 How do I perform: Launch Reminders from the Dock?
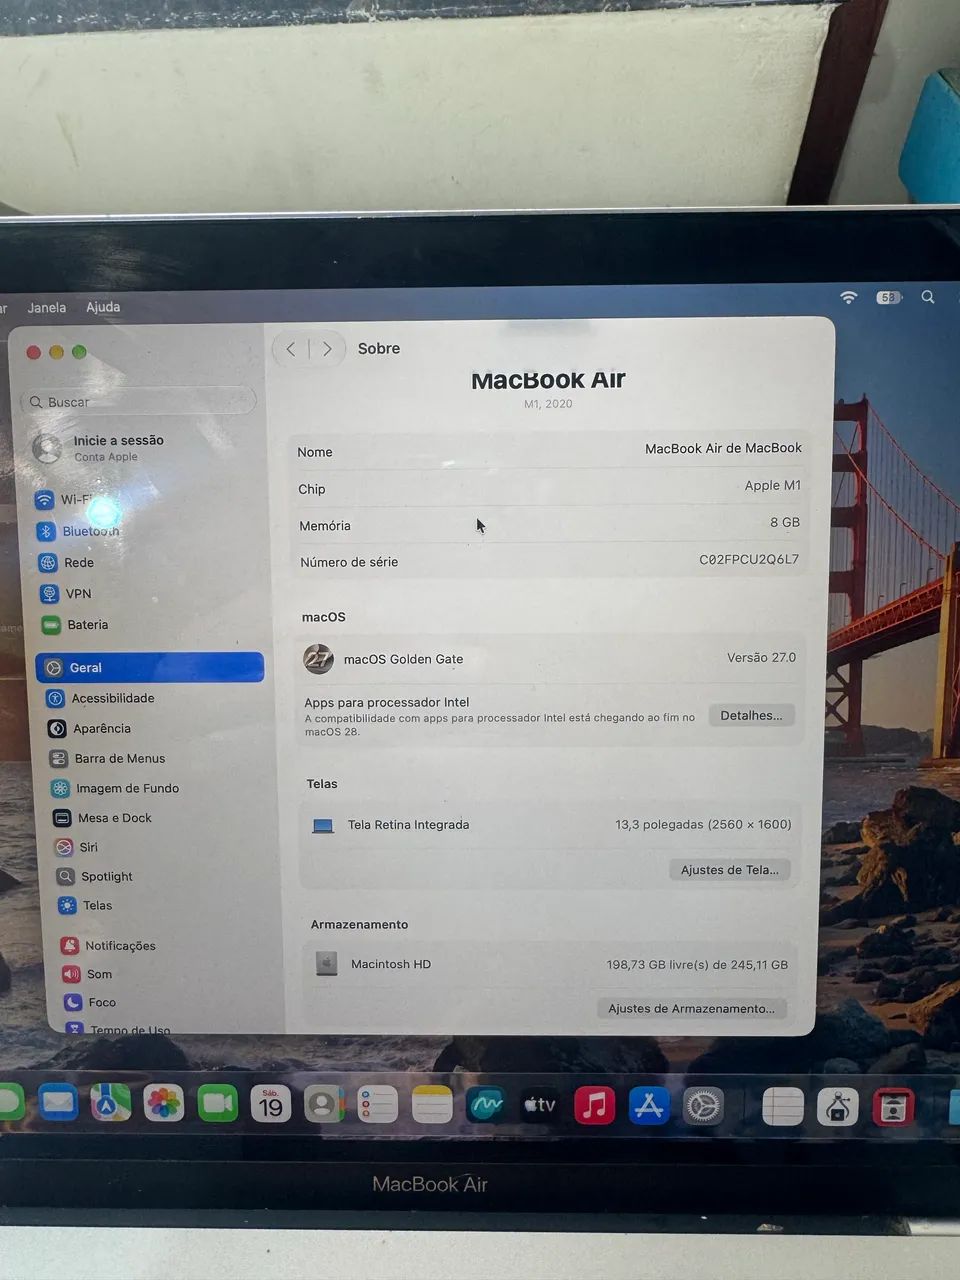click(x=378, y=1105)
